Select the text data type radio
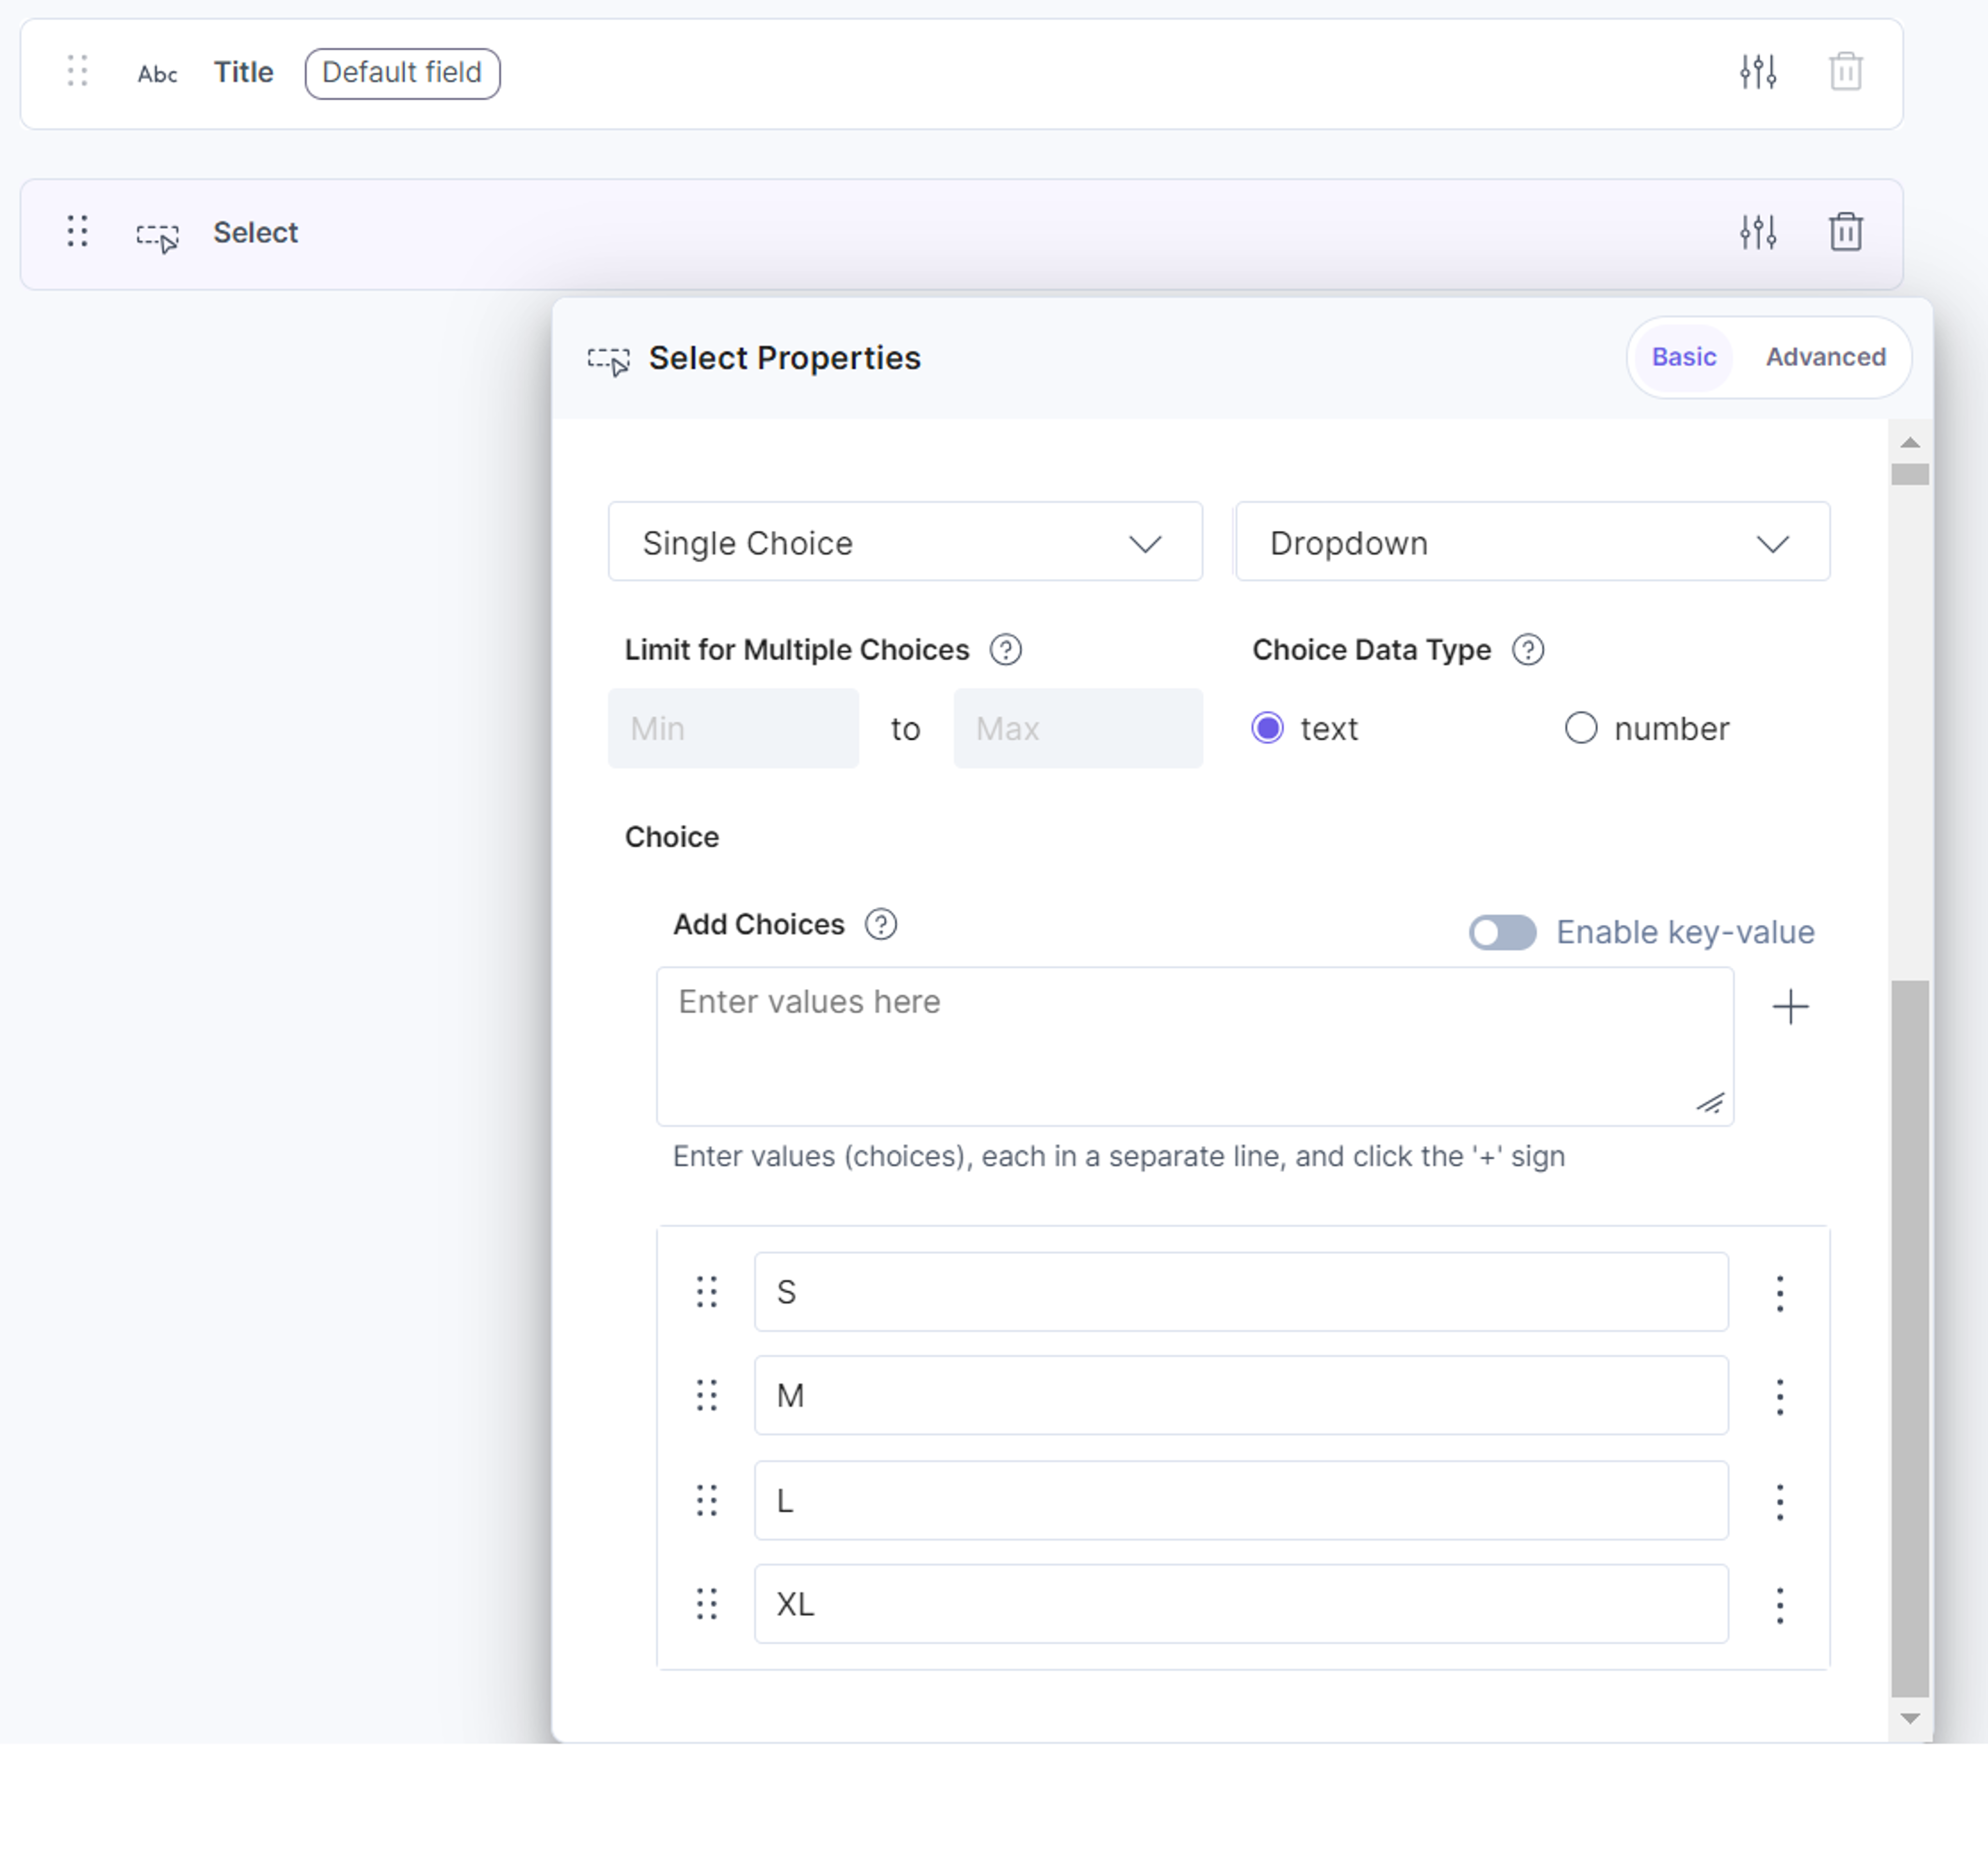This screenshot has height=1849, width=1988. pyautogui.click(x=1267, y=728)
